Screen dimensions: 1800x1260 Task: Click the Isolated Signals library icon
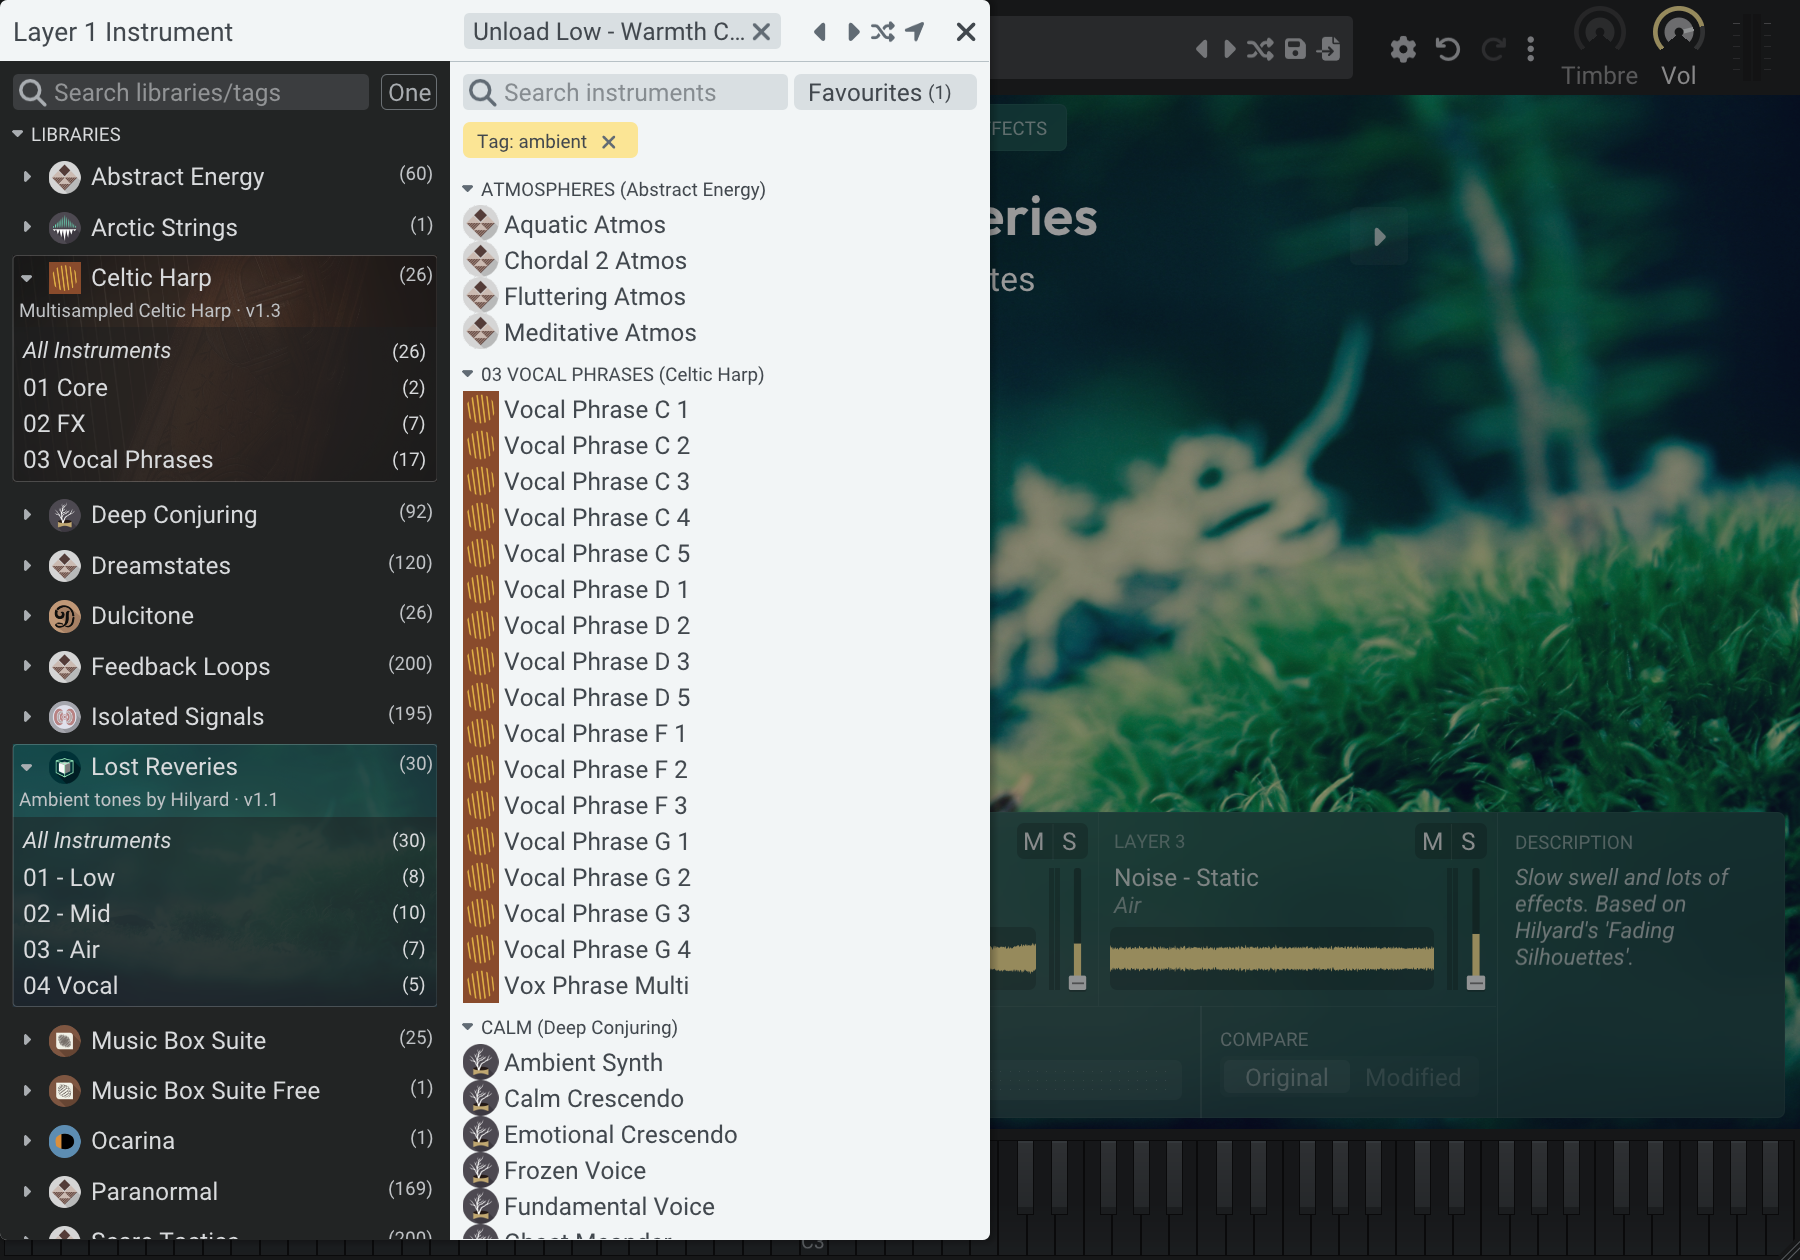65,717
